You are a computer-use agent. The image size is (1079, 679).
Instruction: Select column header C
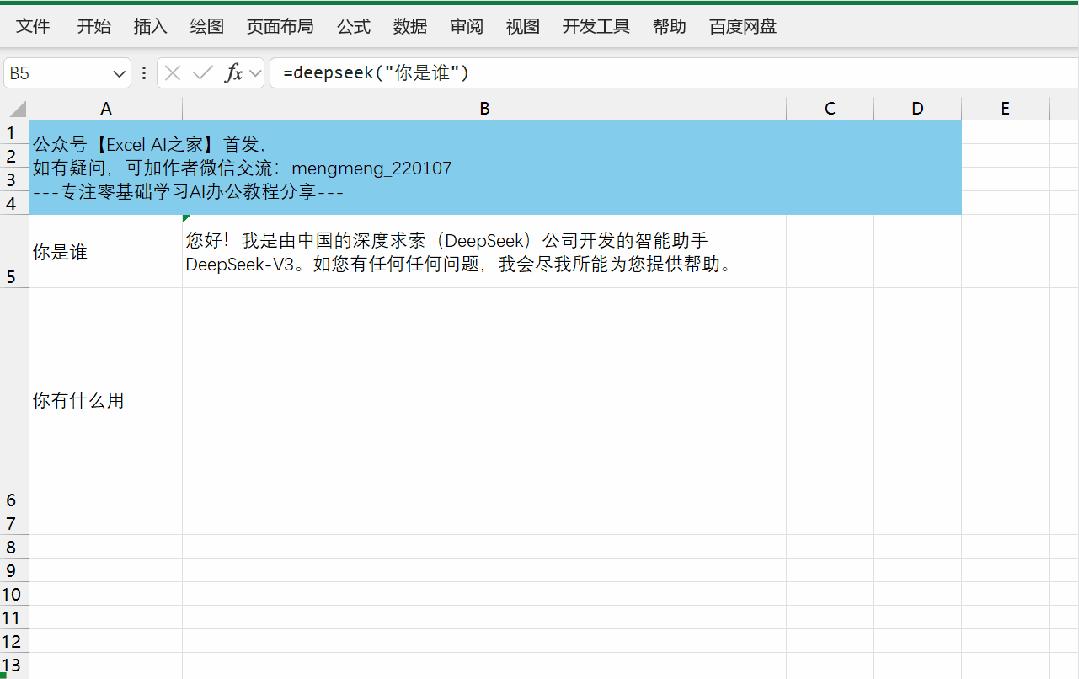(x=829, y=107)
